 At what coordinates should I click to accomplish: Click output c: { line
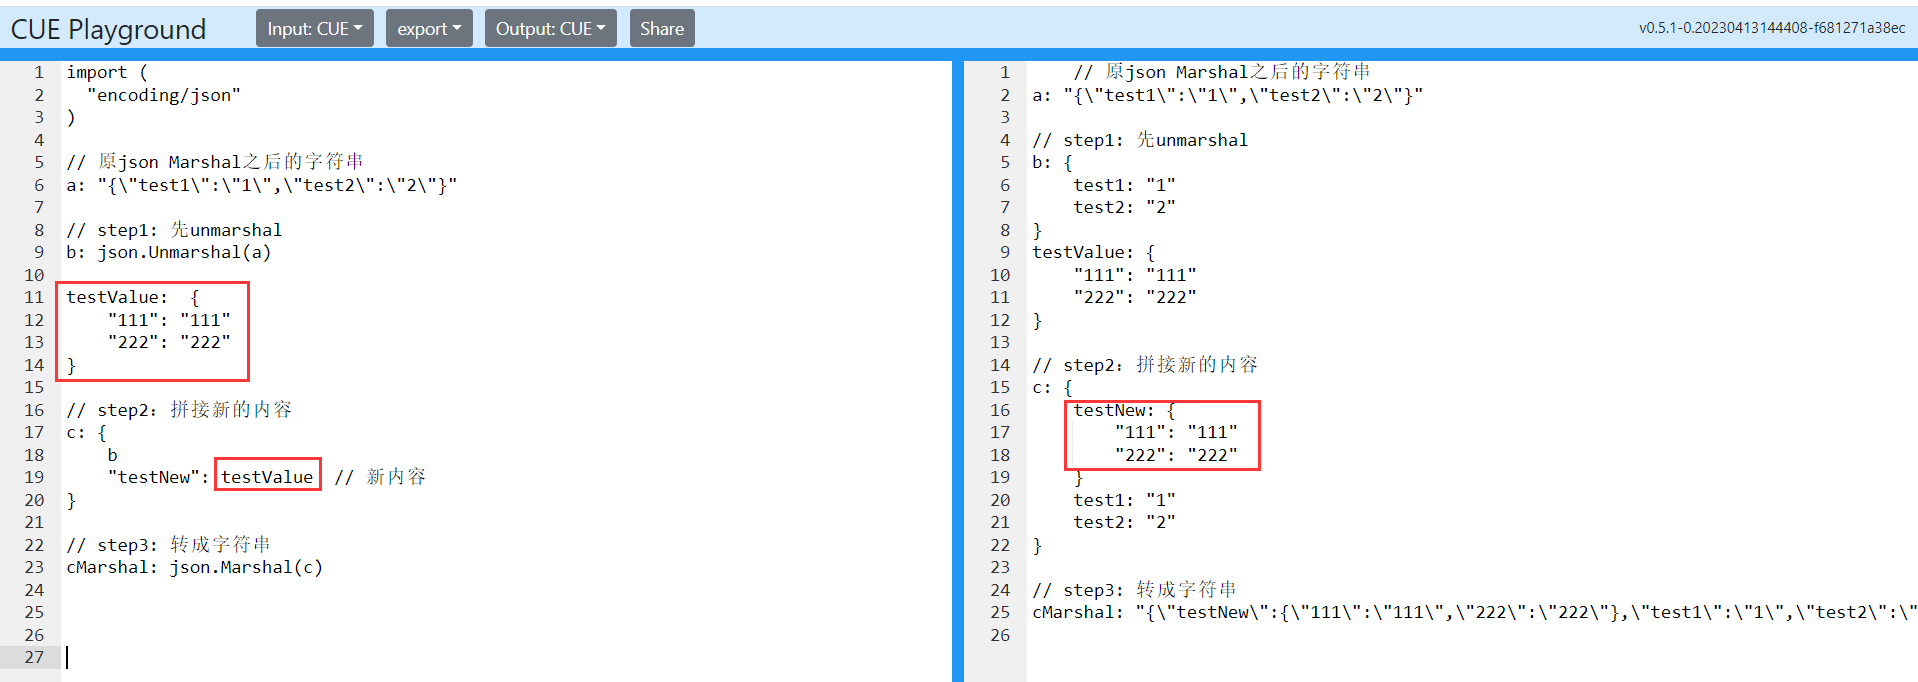tap(1052, 387)
